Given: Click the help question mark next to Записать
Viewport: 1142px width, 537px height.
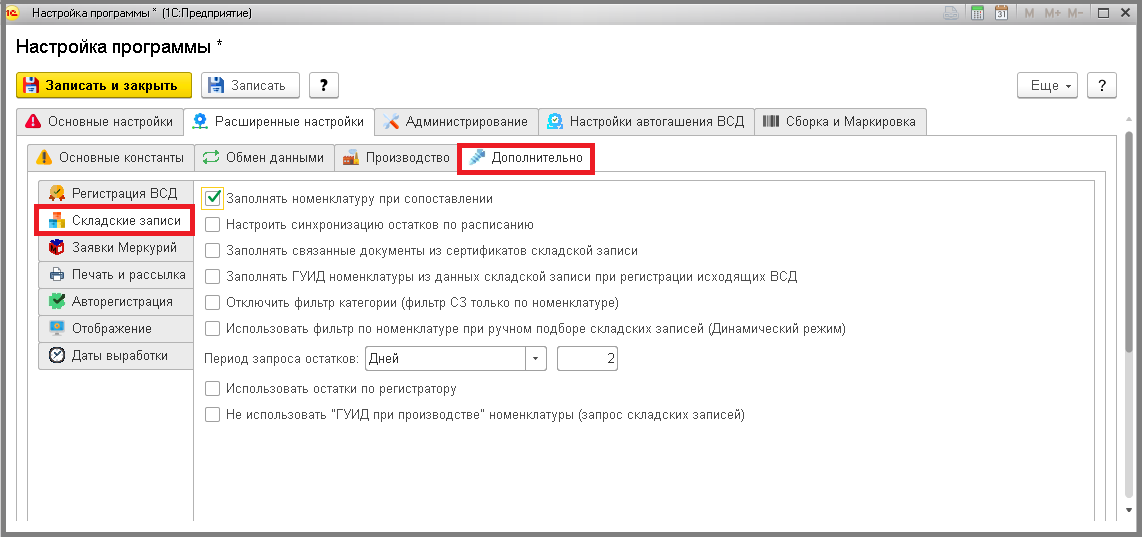Looking at the screenshot, I should pyautogui.click(x=324, y=85).
